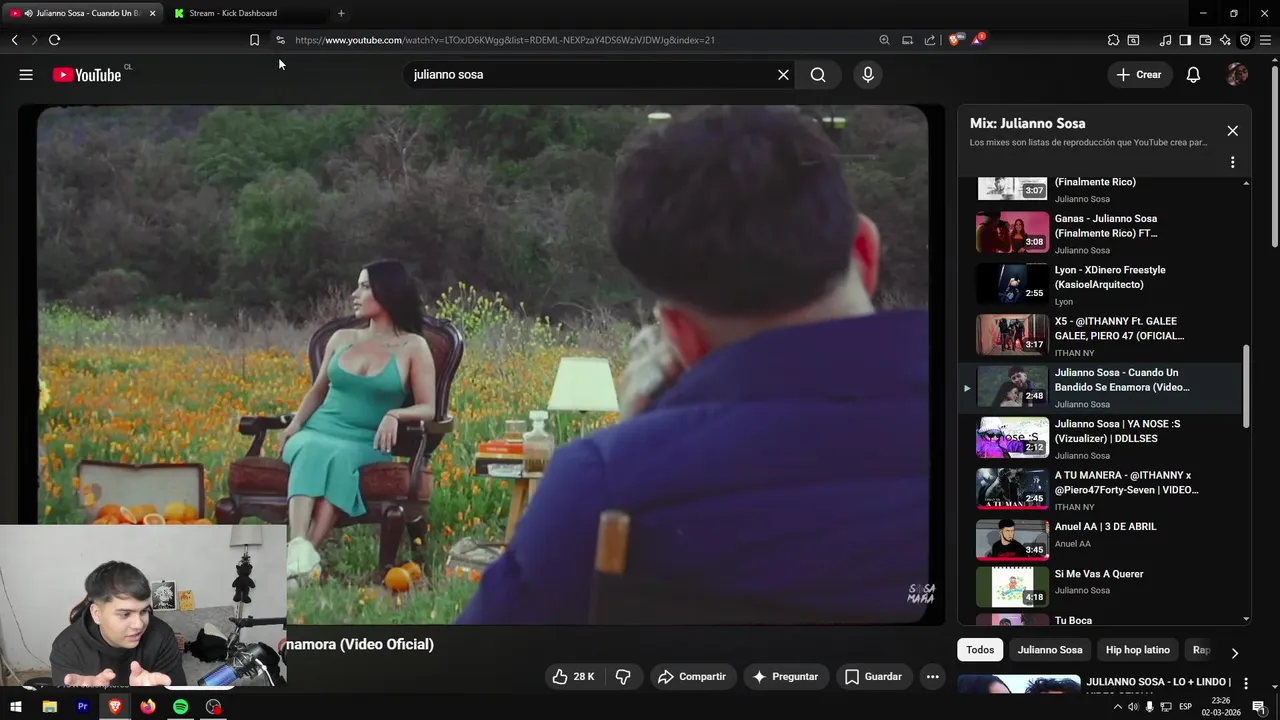1280x720 pixels.
Task: Open the browser main menu
Action: 1265,40
